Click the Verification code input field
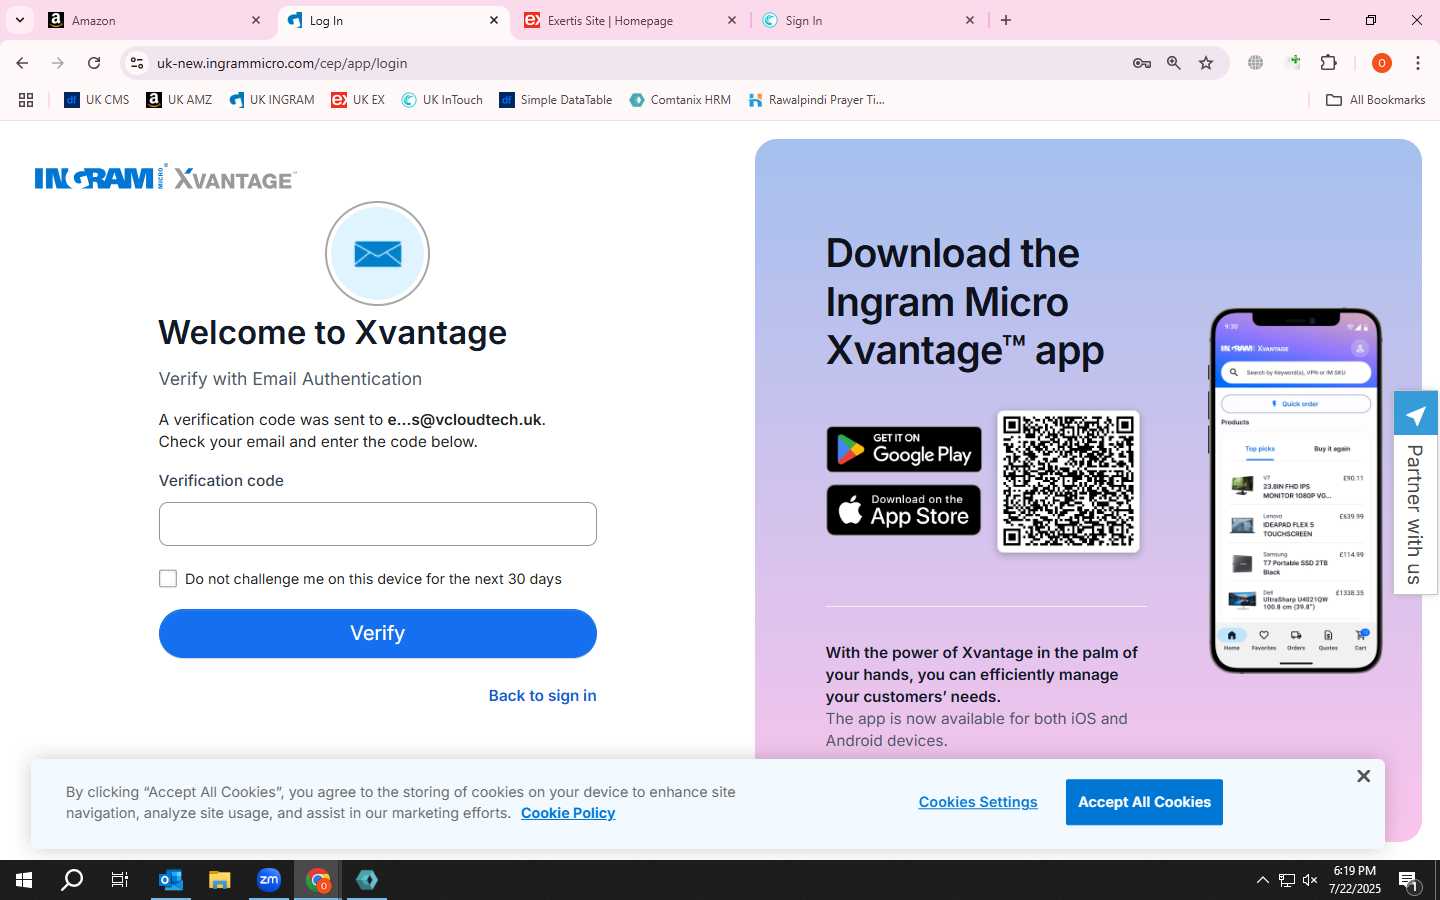This screenshot has width=1440, height=900. [378, 524]
